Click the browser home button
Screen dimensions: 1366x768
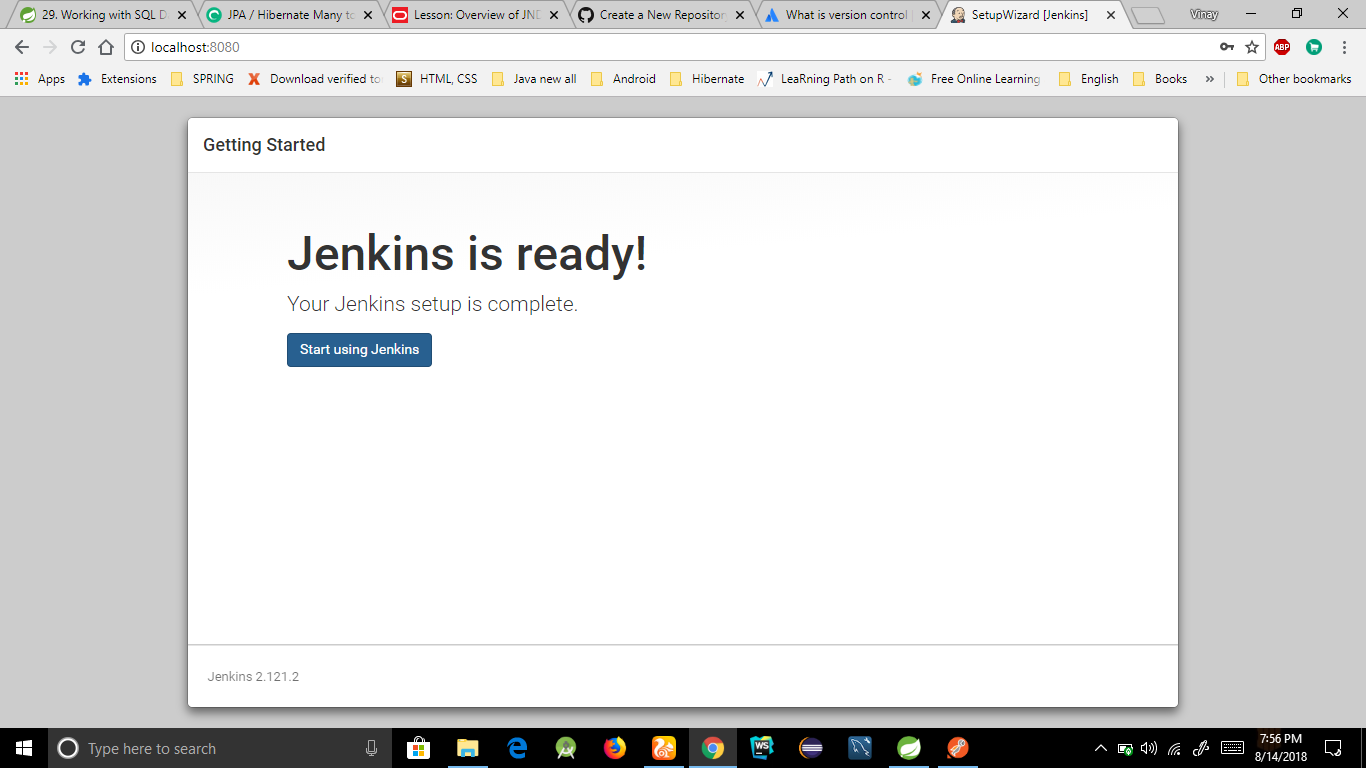click(x=104, y=47)
